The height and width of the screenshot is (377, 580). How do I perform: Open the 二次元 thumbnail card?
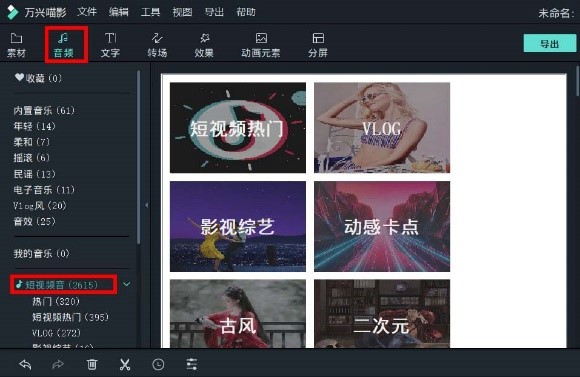(382, 314)
